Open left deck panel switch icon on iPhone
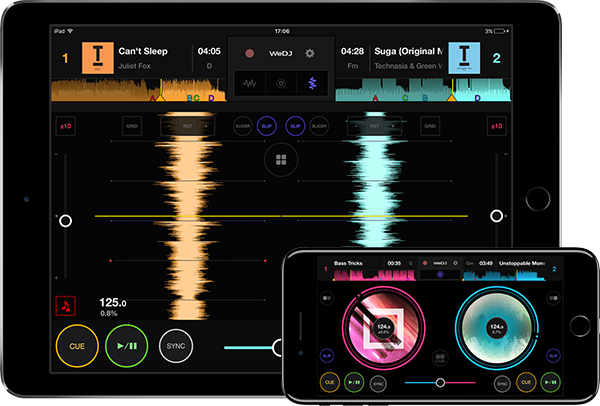 327,298
